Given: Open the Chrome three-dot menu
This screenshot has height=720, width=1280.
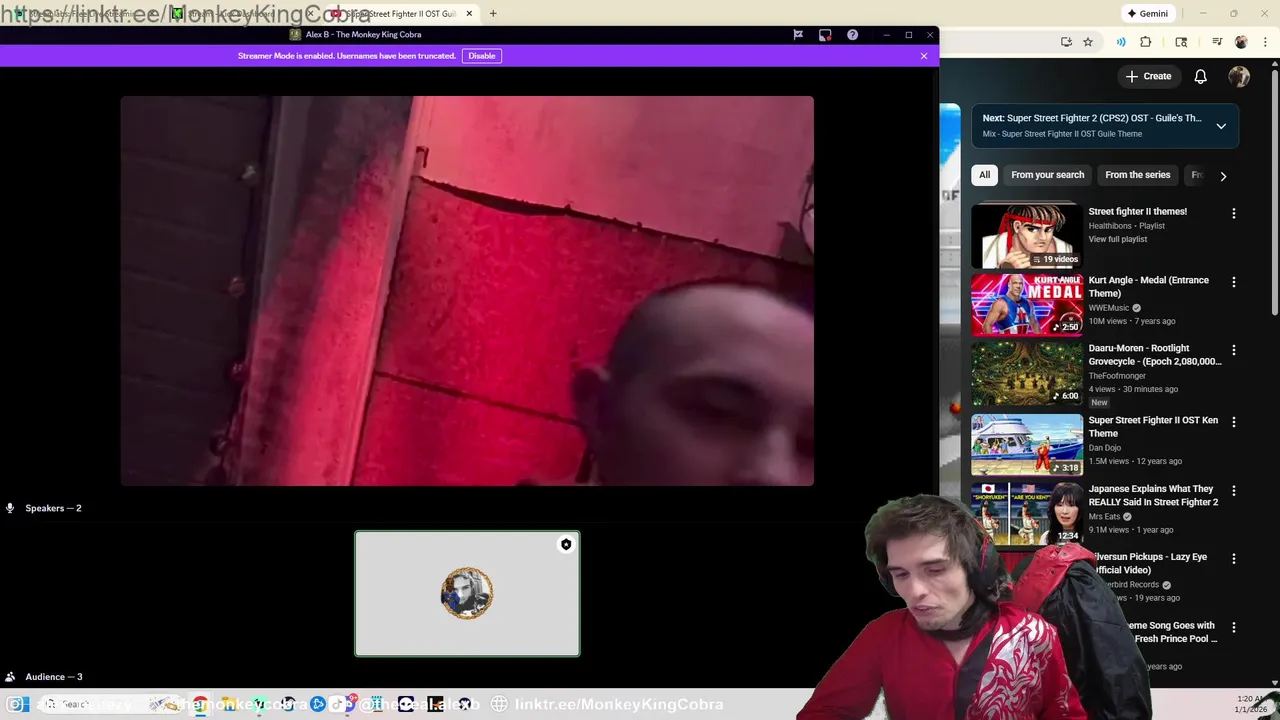Looking at the screenshot, I should pyautogui.click(x=1263, y=42).
